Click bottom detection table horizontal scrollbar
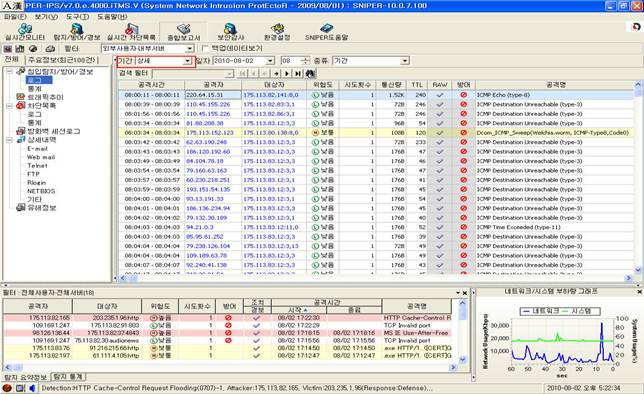644x394 pixels. [x=230, y=367]
